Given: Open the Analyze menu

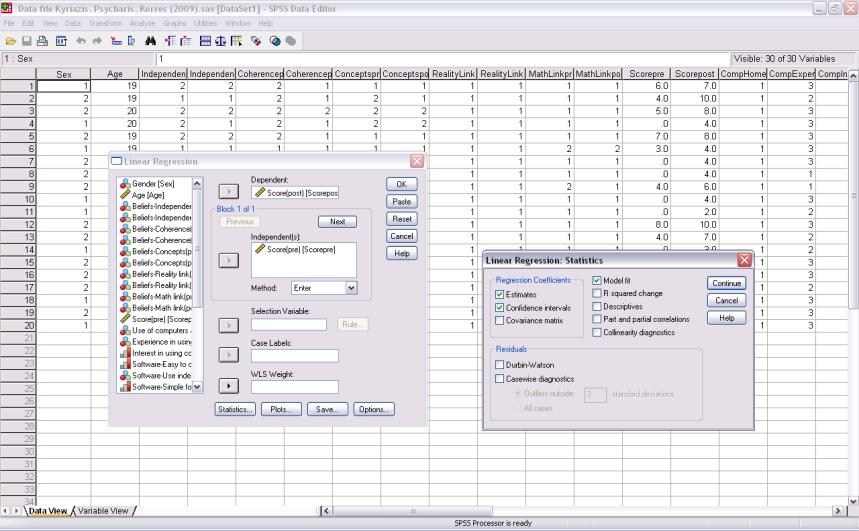Looking at the screenshot, I should tap(142, 23).
